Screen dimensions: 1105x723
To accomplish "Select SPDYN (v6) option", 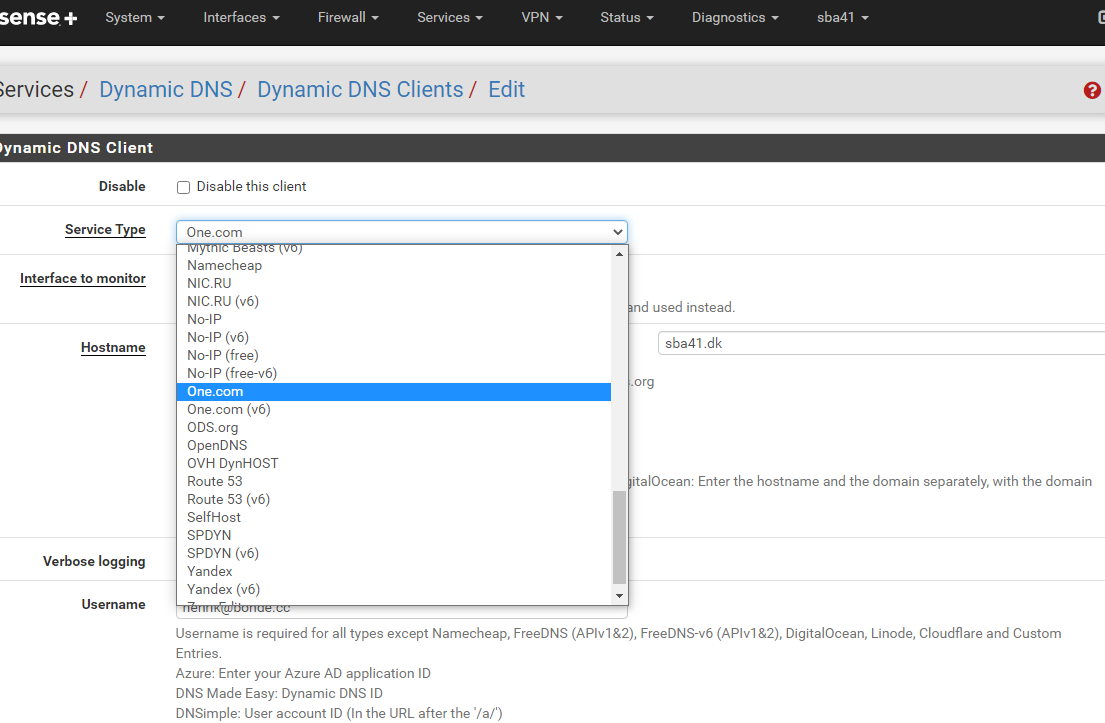I will [393, 553].
